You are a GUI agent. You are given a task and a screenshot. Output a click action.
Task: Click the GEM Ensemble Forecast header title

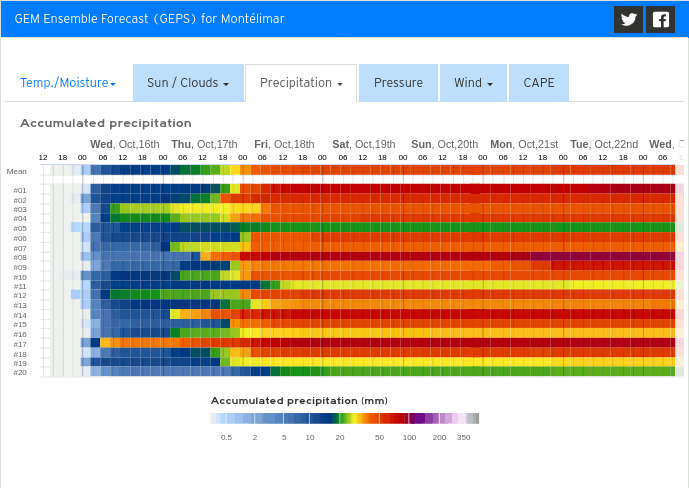click(149, 19)
